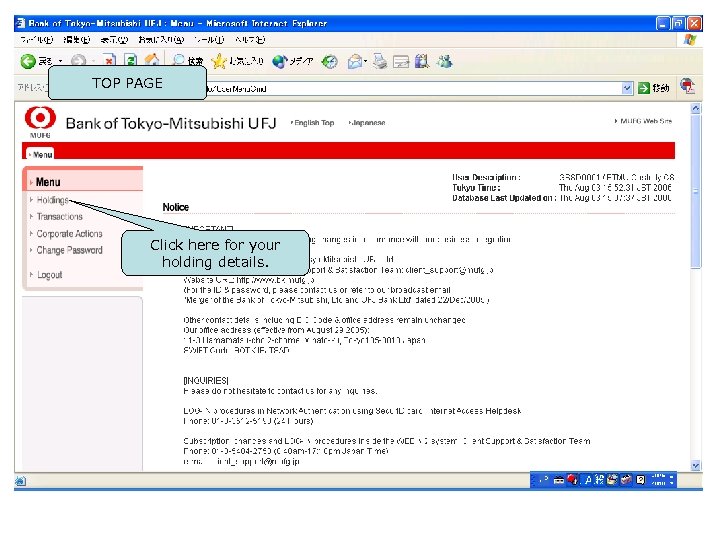
Task: Open the Favorites star button
Action: pos(238,61)
